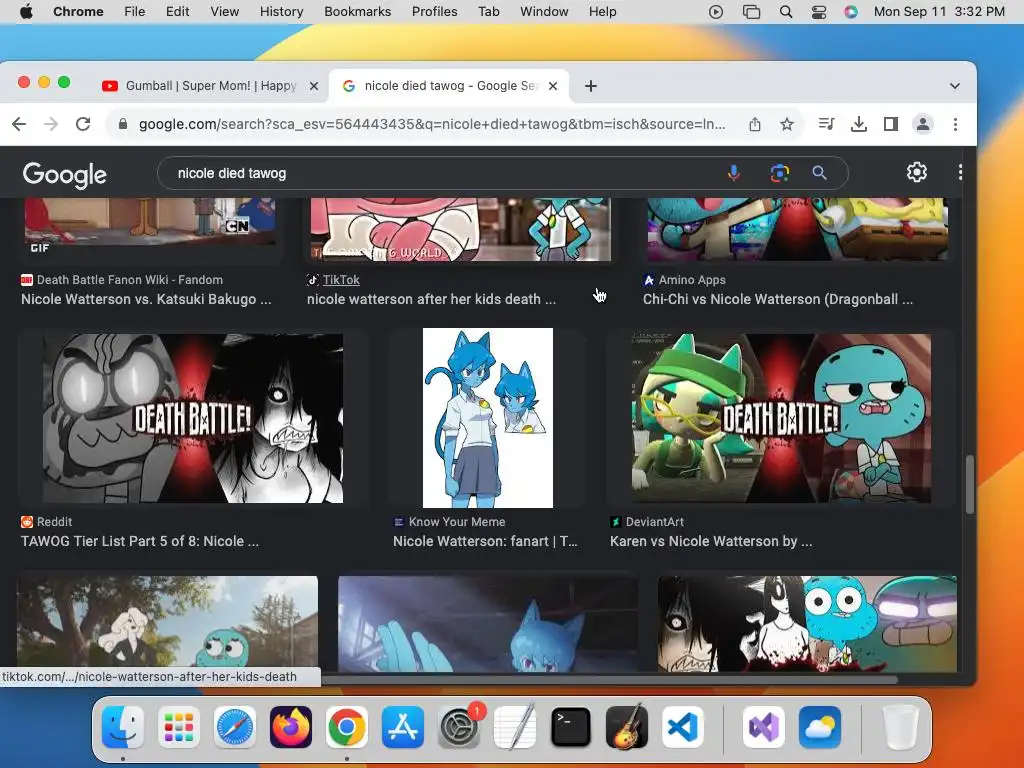The height and width of the screenshot is (768, 1024).
Task: Click the date and time in menu bar
Action: pyautogui.click(x=939, y=12)
